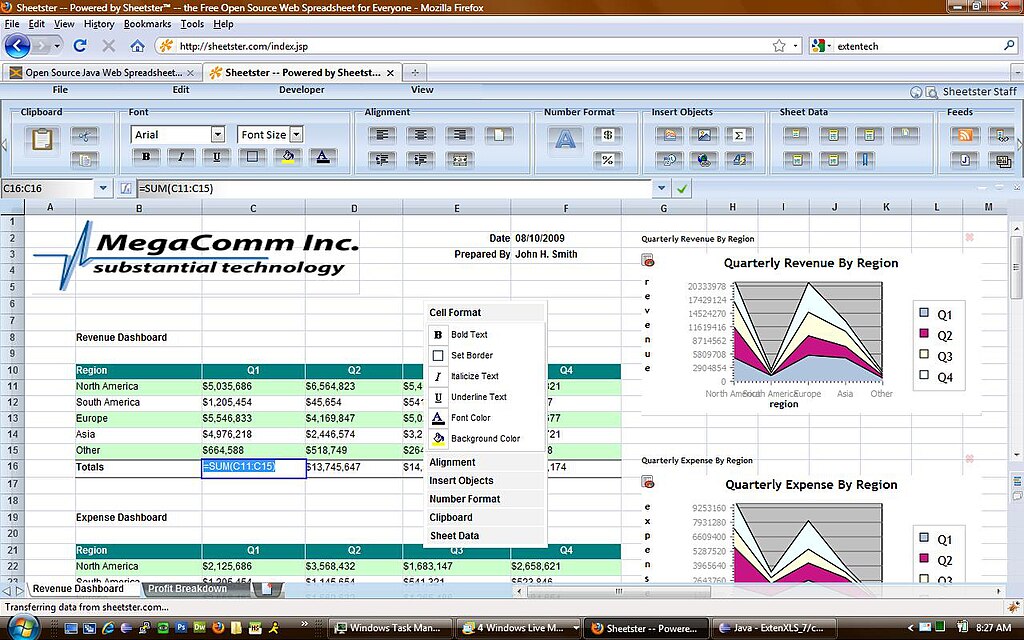Click the center align text icon
Screen dimensions: 1024x640
click(x=421, y=135)
